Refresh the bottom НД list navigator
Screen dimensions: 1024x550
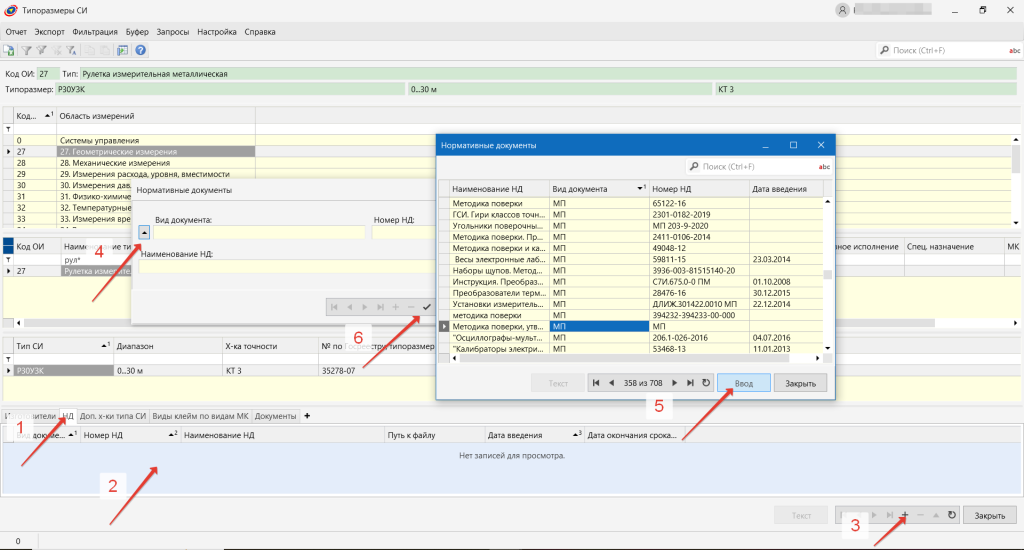(x=952, y=515)
